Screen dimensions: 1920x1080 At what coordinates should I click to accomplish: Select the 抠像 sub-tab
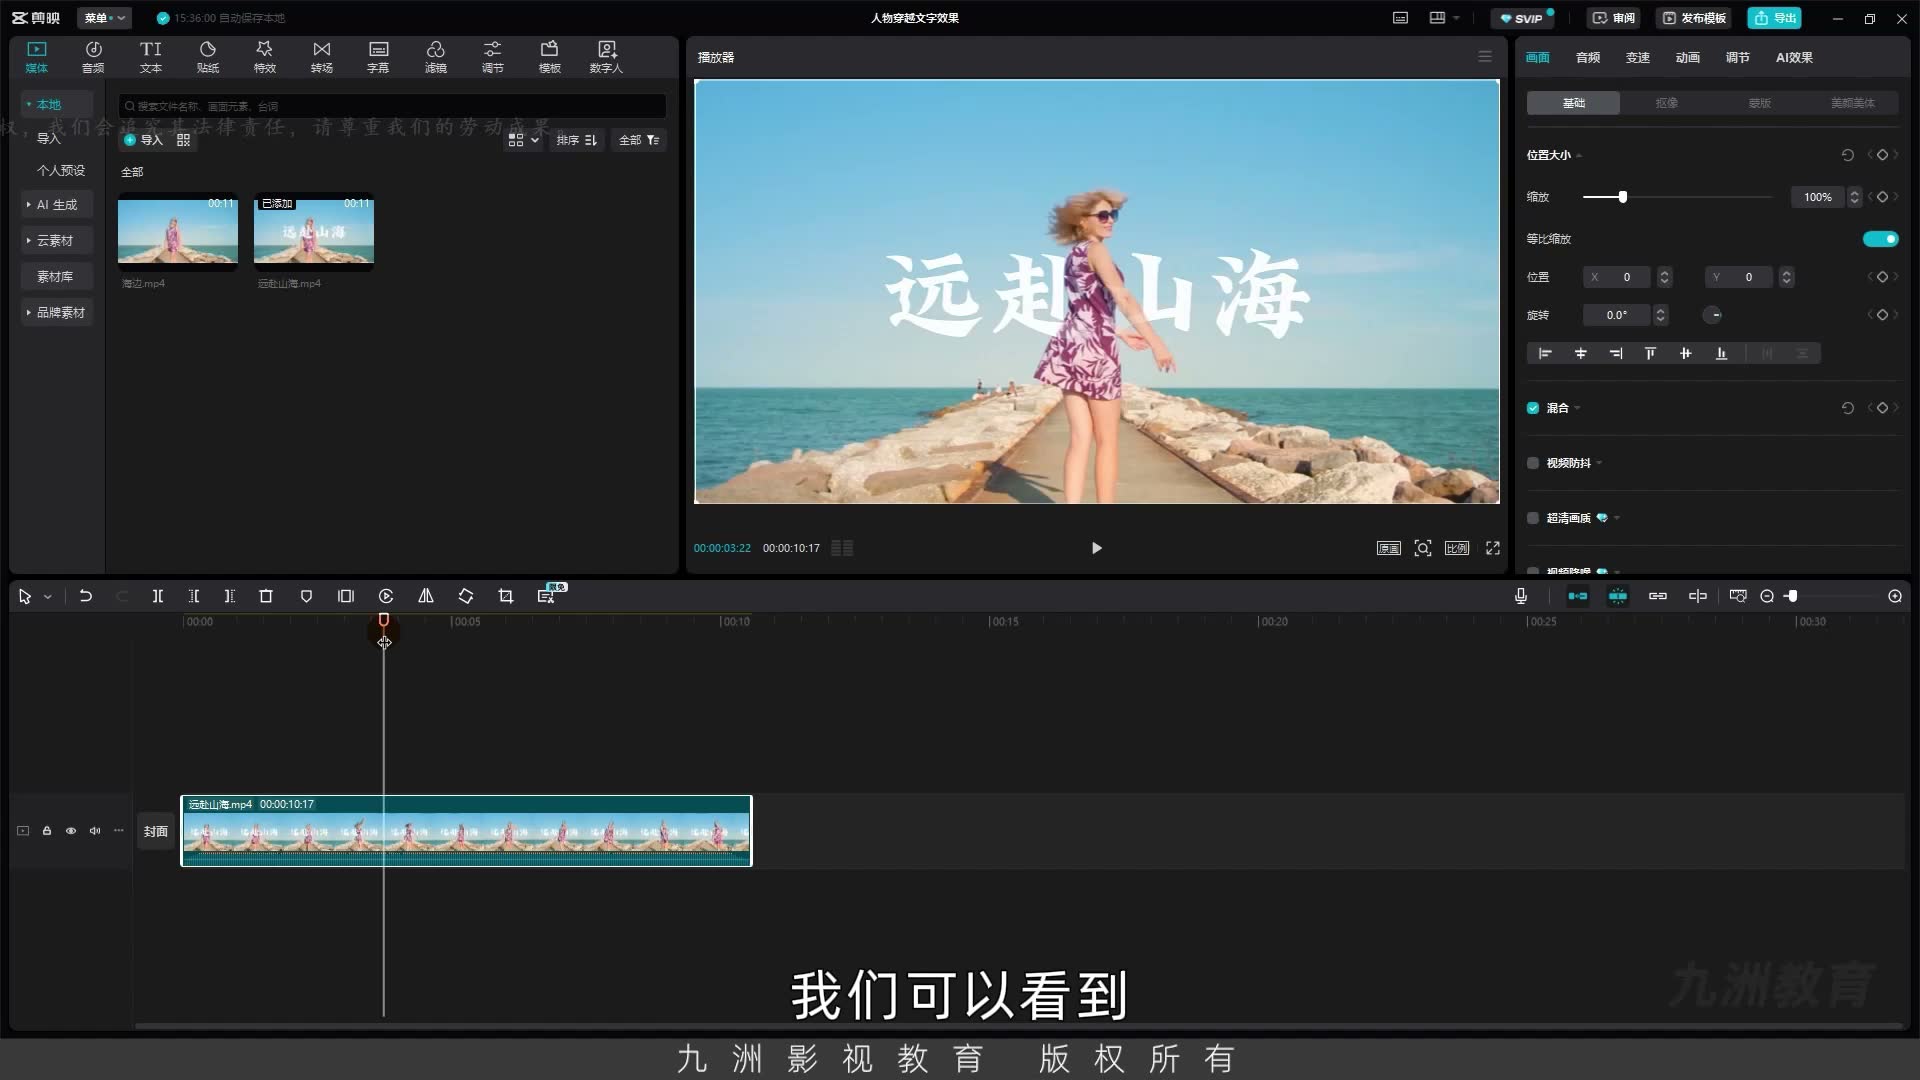(1666, 103)
